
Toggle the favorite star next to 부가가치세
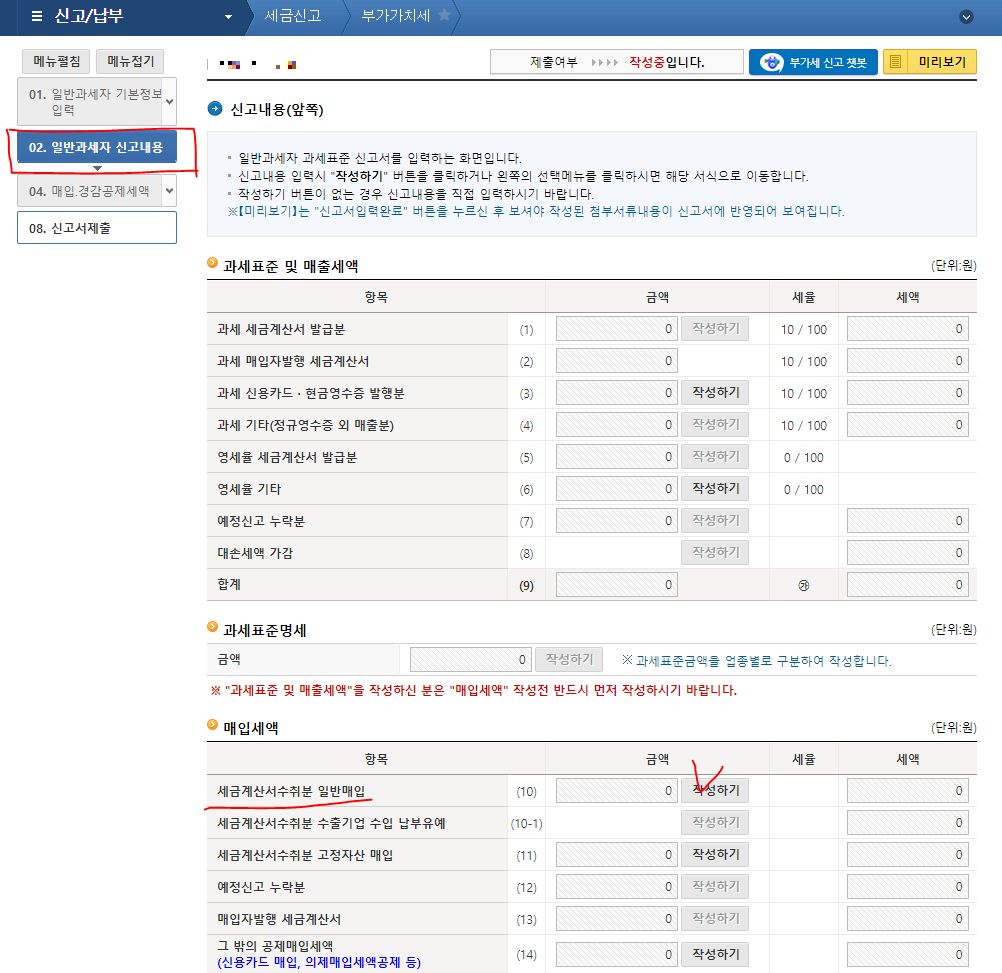coord(444,15)
